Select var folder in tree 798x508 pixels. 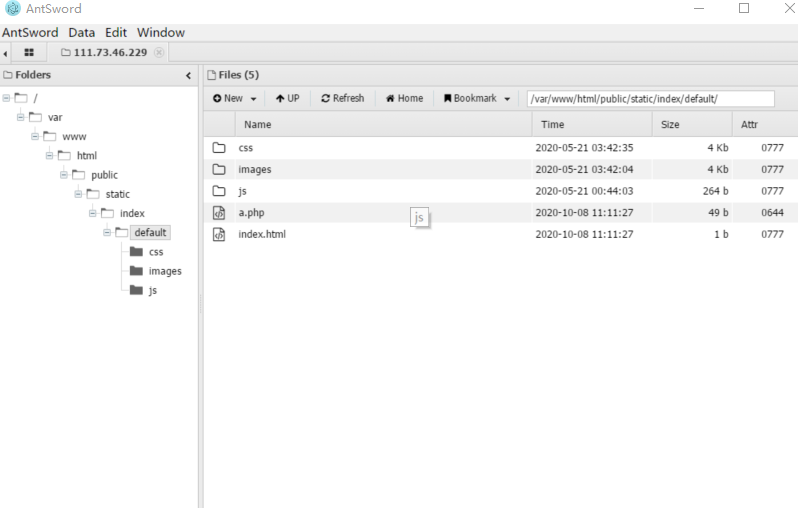pyautogui.click(x=55, y=118)
